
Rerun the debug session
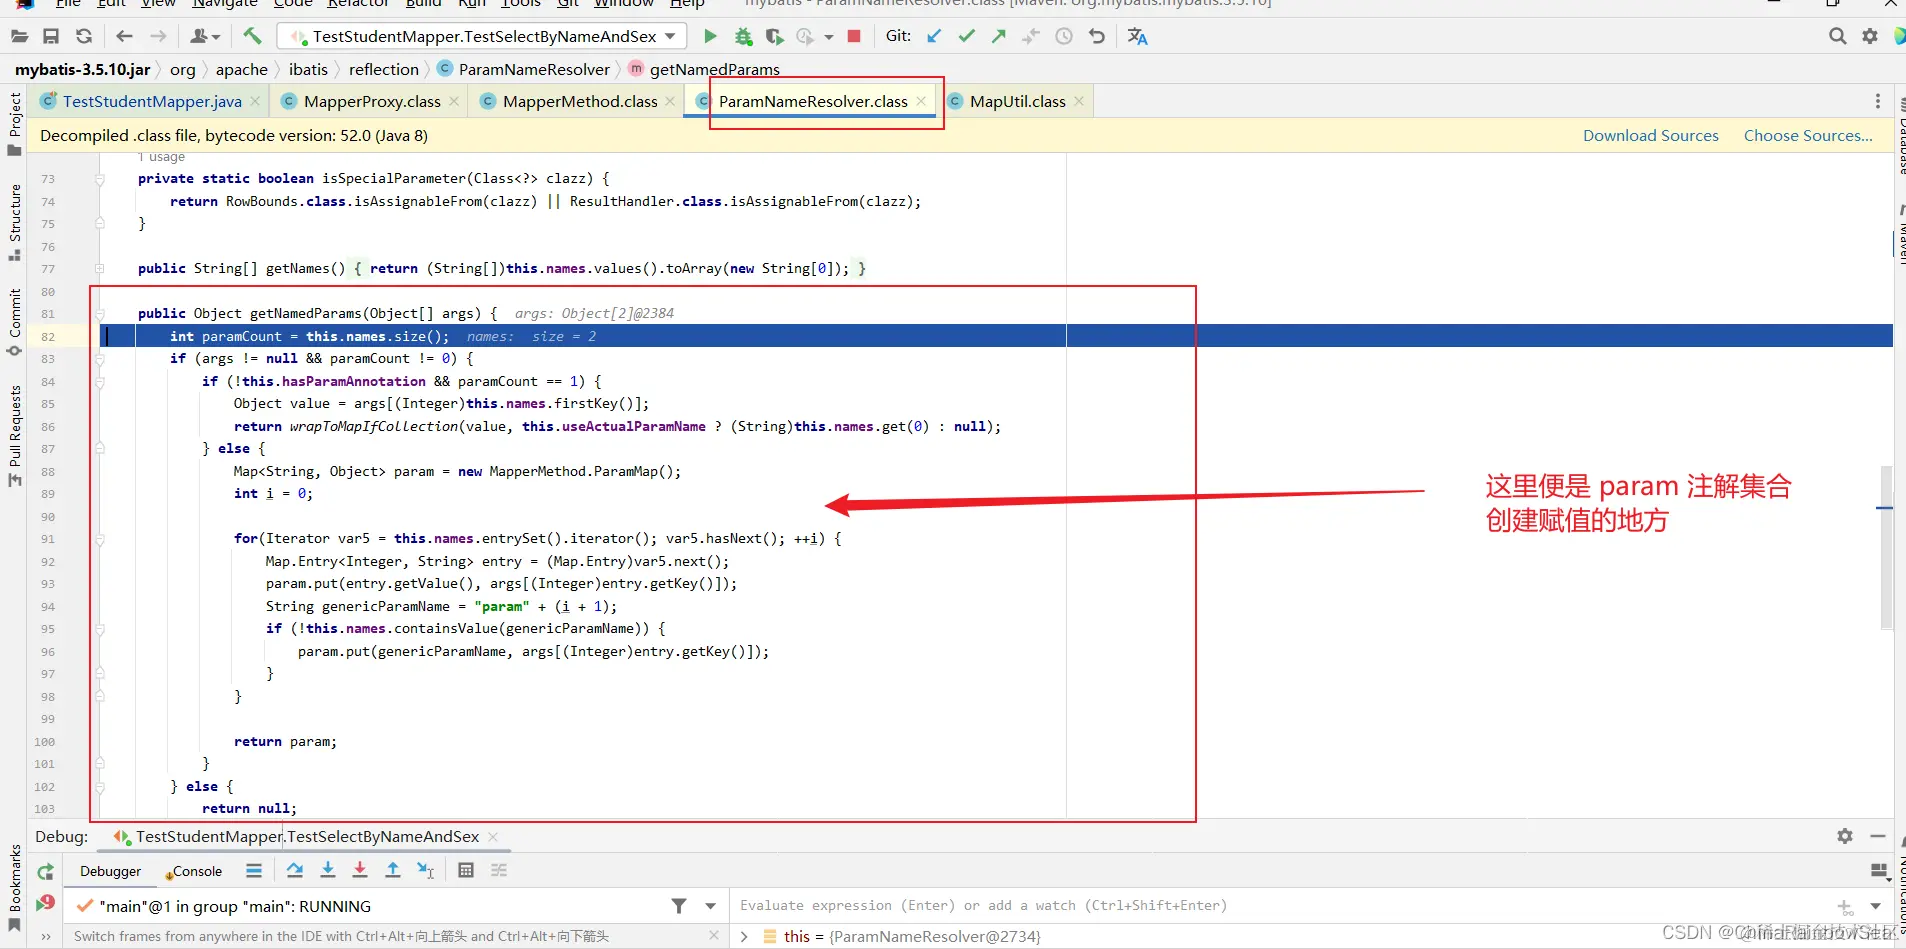pyautogui.click(x=45, y=872)
